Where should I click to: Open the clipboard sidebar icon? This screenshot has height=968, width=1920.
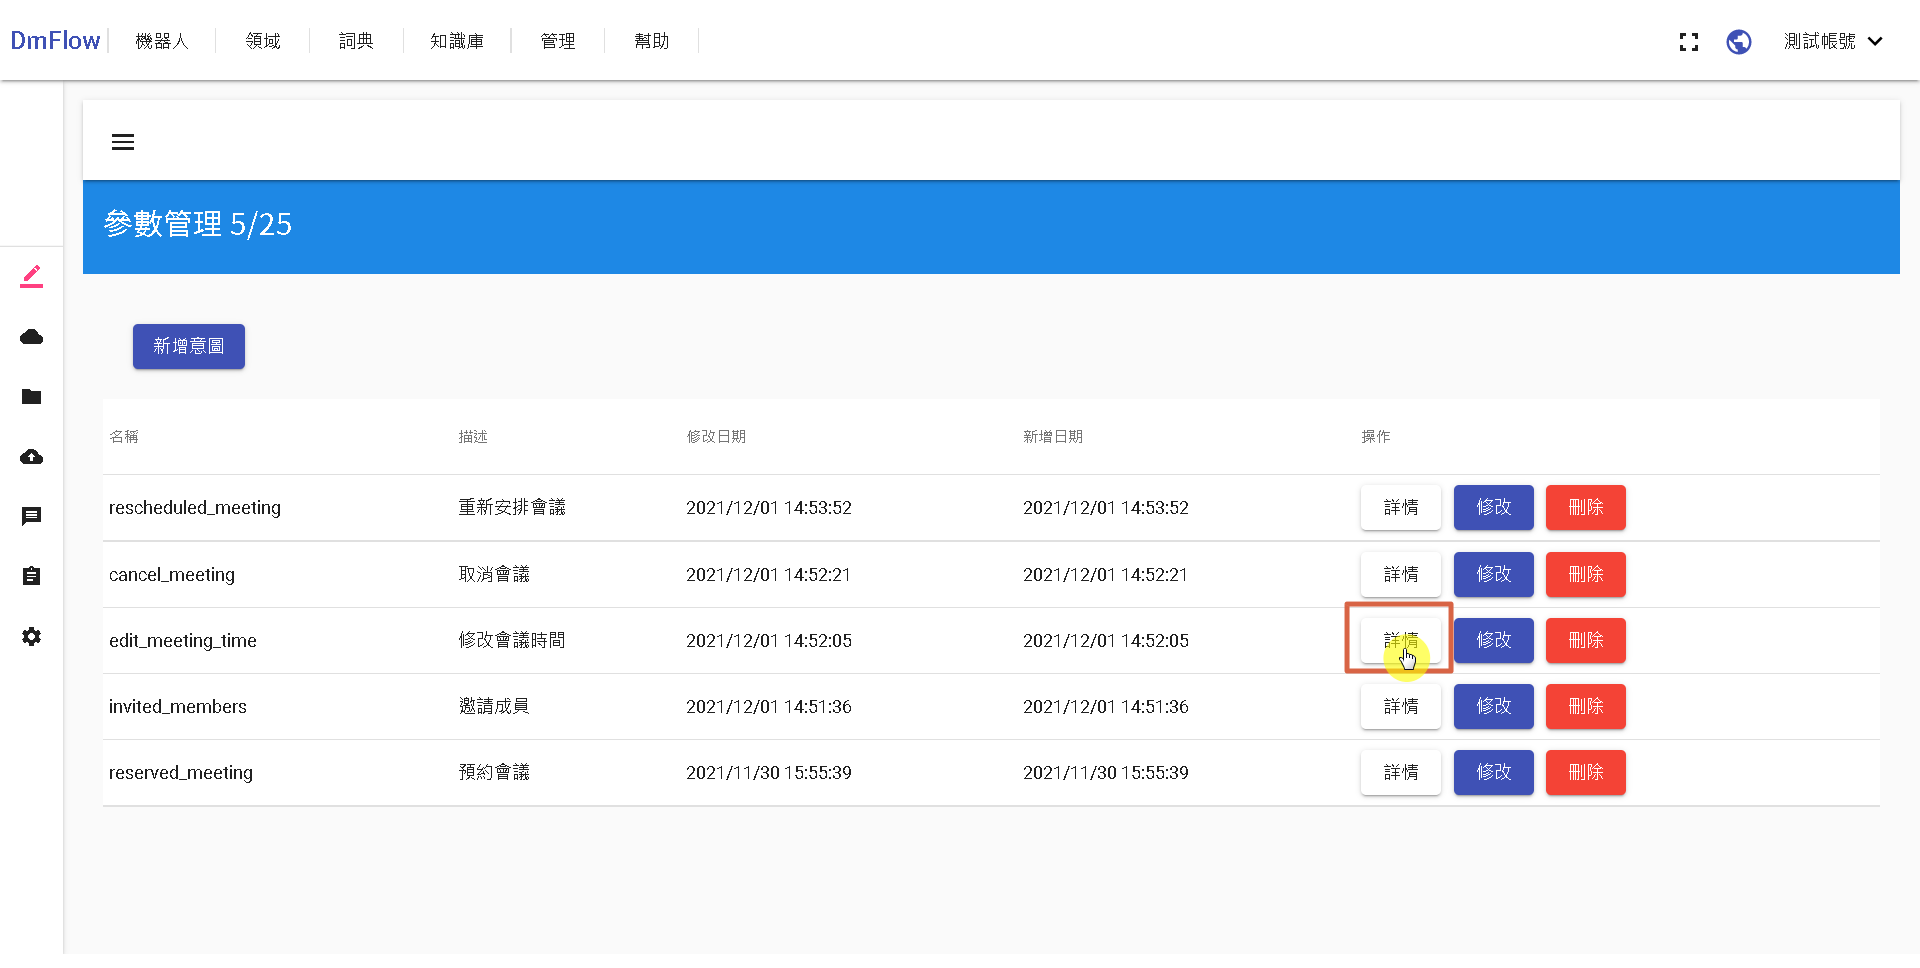[x=32, y=576]
